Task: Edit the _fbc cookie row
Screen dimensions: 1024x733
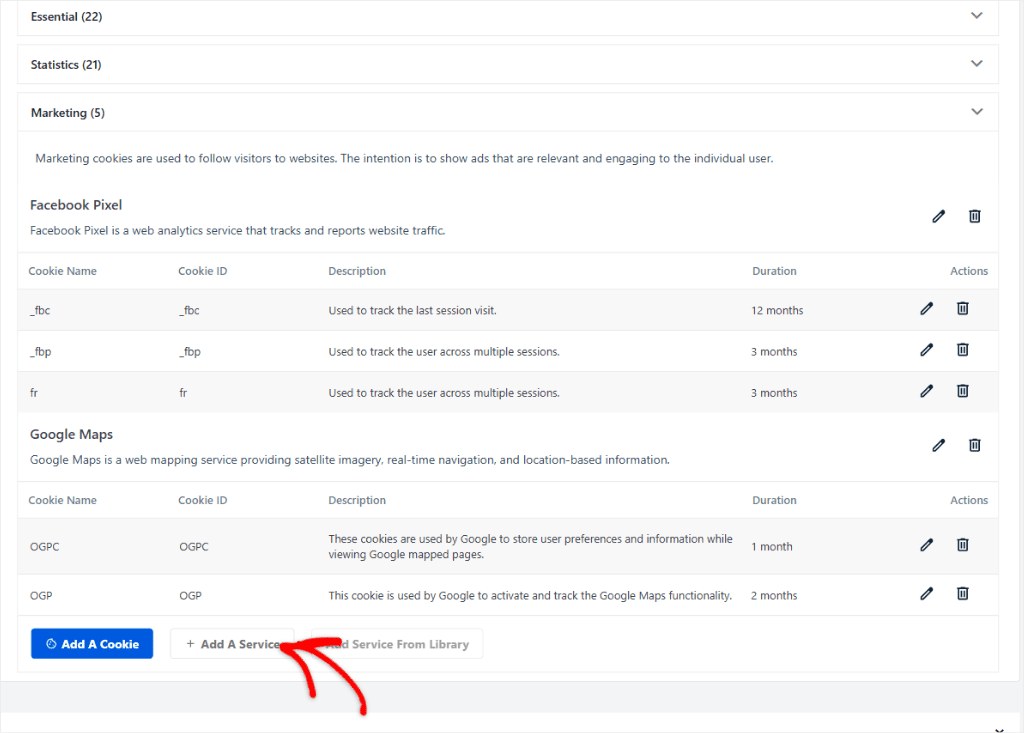Action: pyautogui.click(x=927, y=308)
